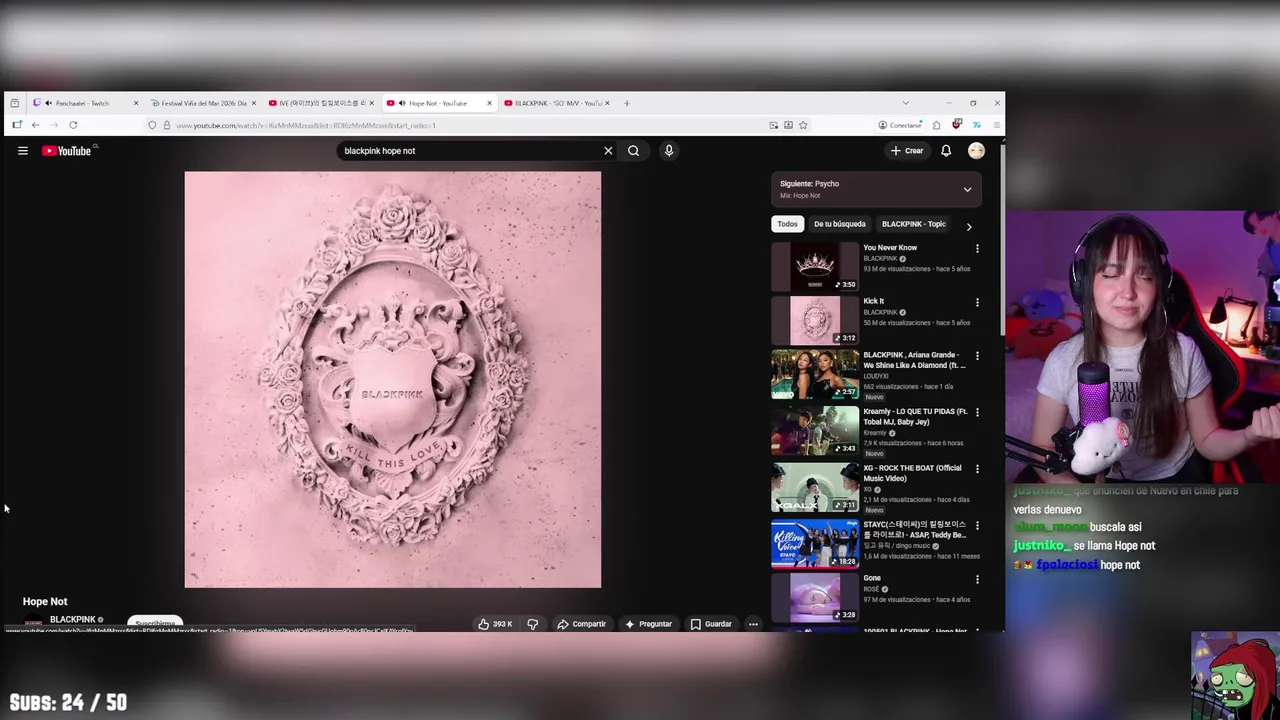Click the Preguntar button
This screenshot has height=720, width=1280.
[648, 624]
